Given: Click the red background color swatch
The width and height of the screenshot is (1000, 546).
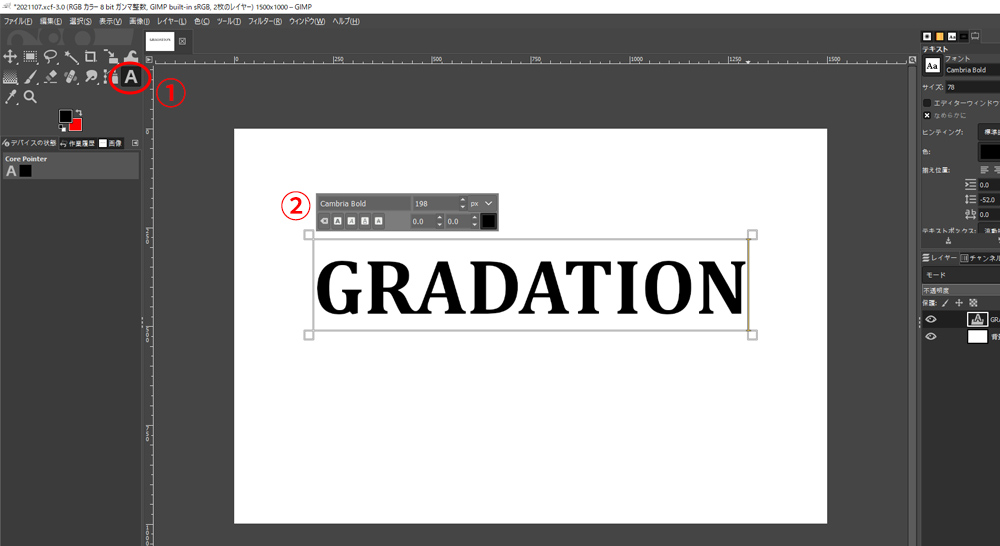Looking at the screenshot, I should point(77,125).
